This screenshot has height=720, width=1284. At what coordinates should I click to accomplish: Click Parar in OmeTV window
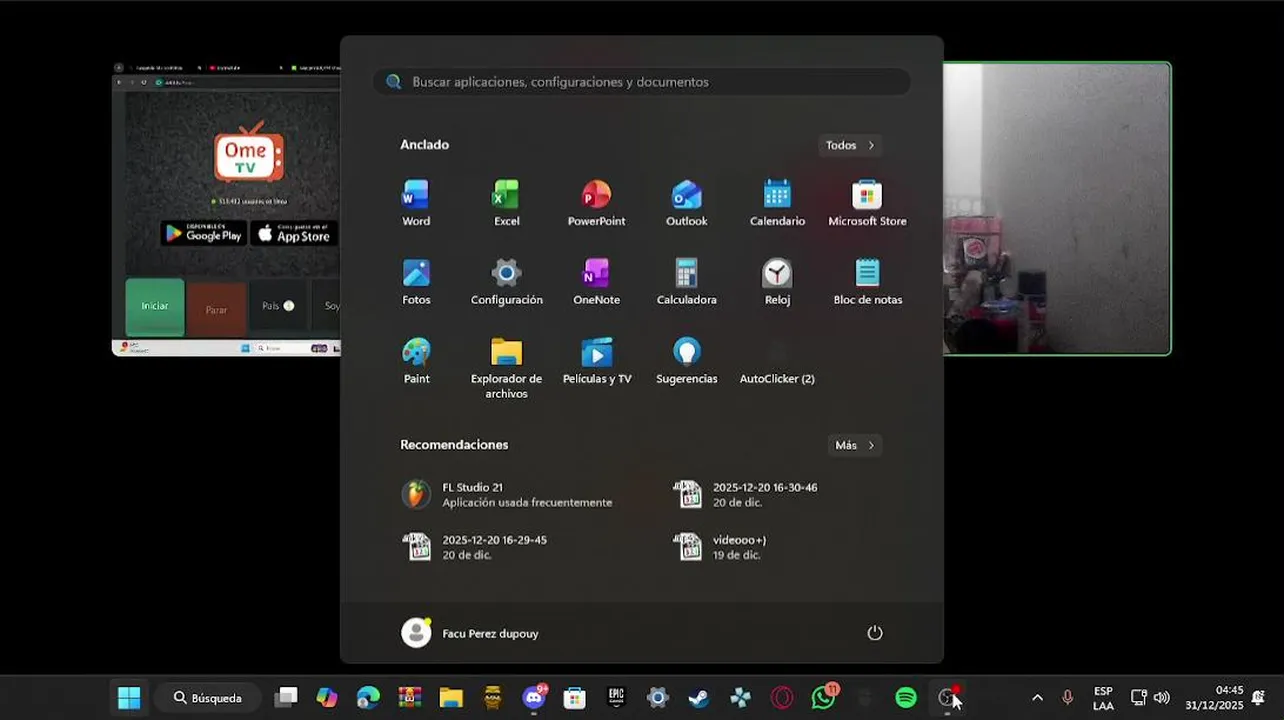pyautogui.click(x=216, y=309)
